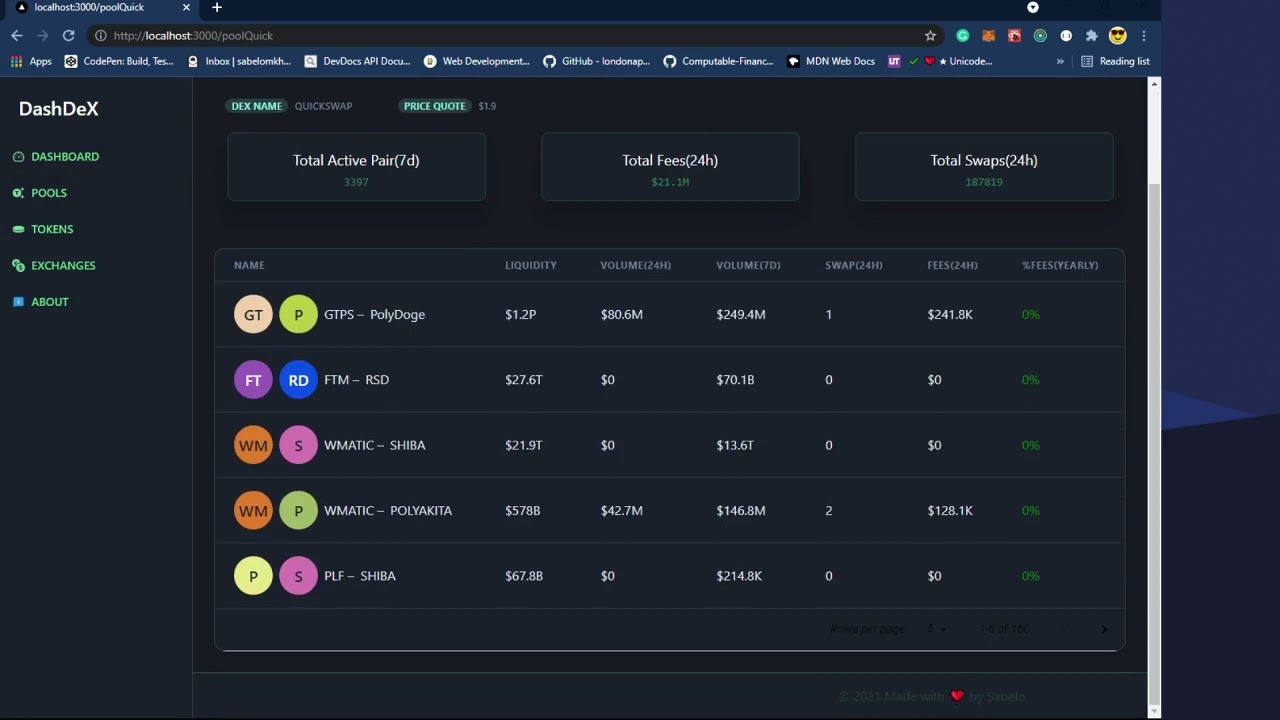Reload the page in browser
The width and height of the screenshot is (1280, 720).
pos(68,36)
